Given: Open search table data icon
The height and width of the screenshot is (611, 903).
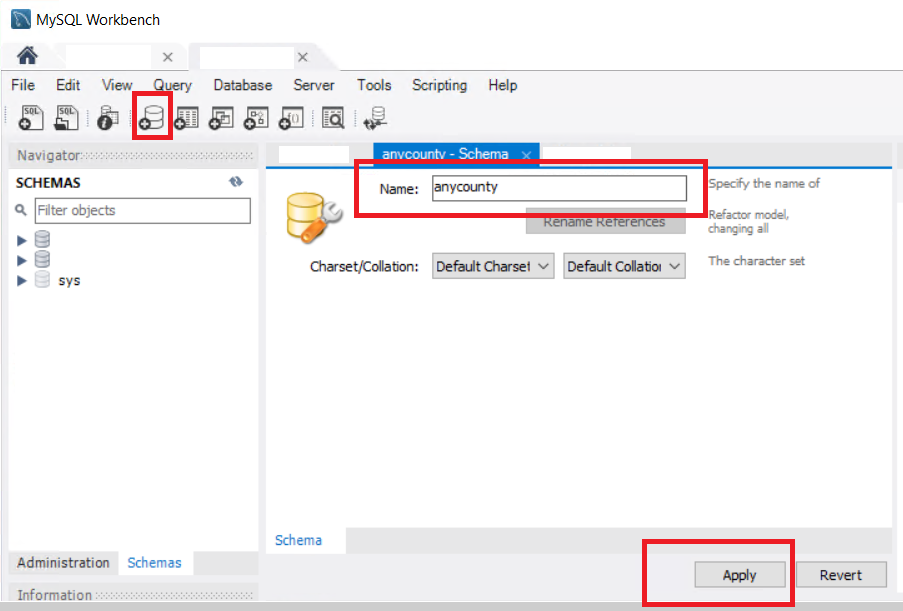Looking at the screenshot, I should tap(333, 117).
